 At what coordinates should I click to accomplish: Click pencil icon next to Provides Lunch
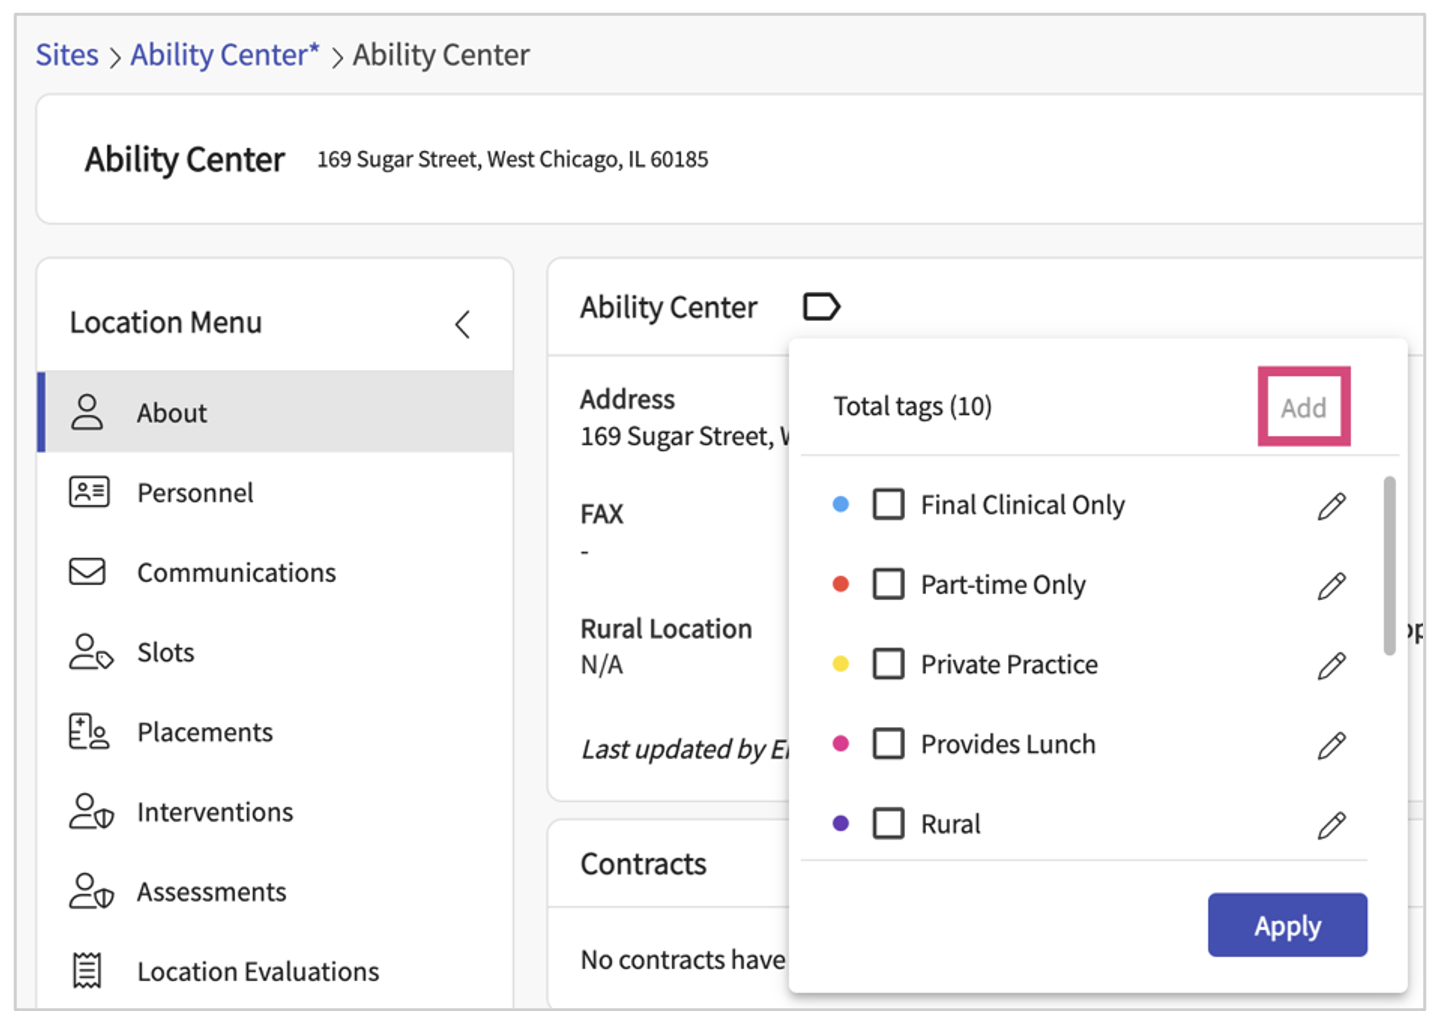point(1331,746)
